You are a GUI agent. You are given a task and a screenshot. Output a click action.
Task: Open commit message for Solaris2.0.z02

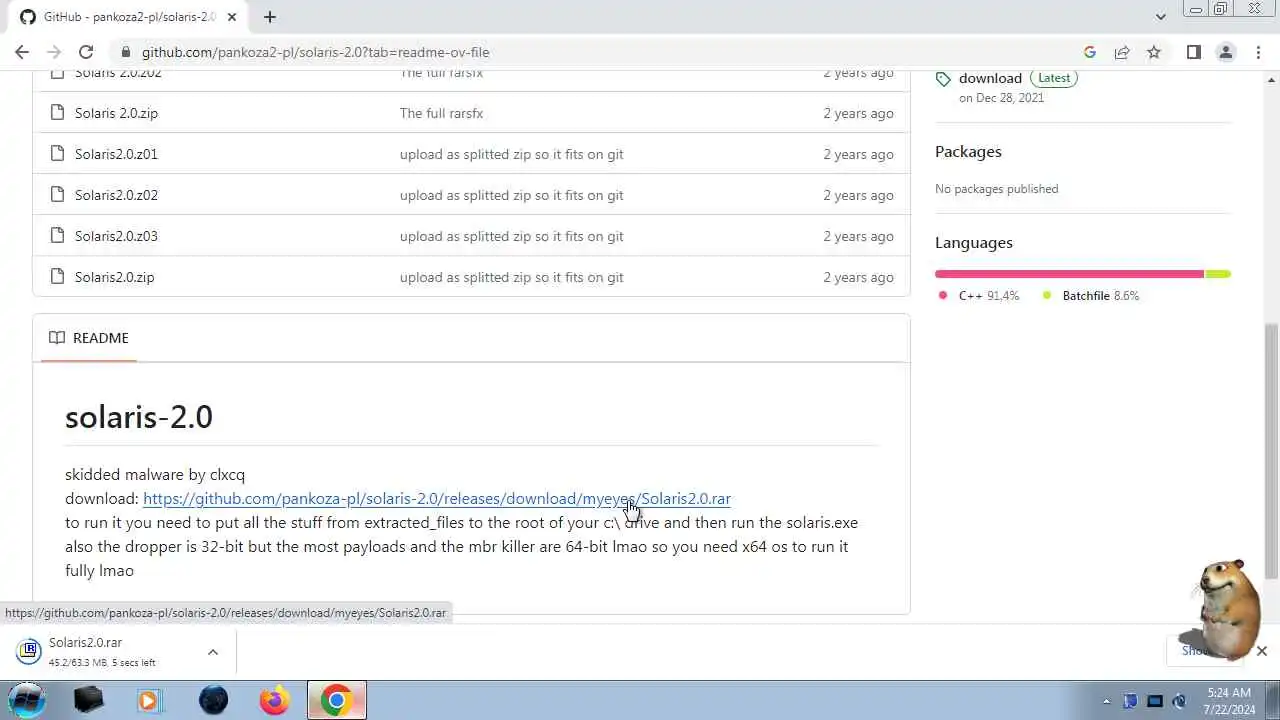click(x=511, y=195)
